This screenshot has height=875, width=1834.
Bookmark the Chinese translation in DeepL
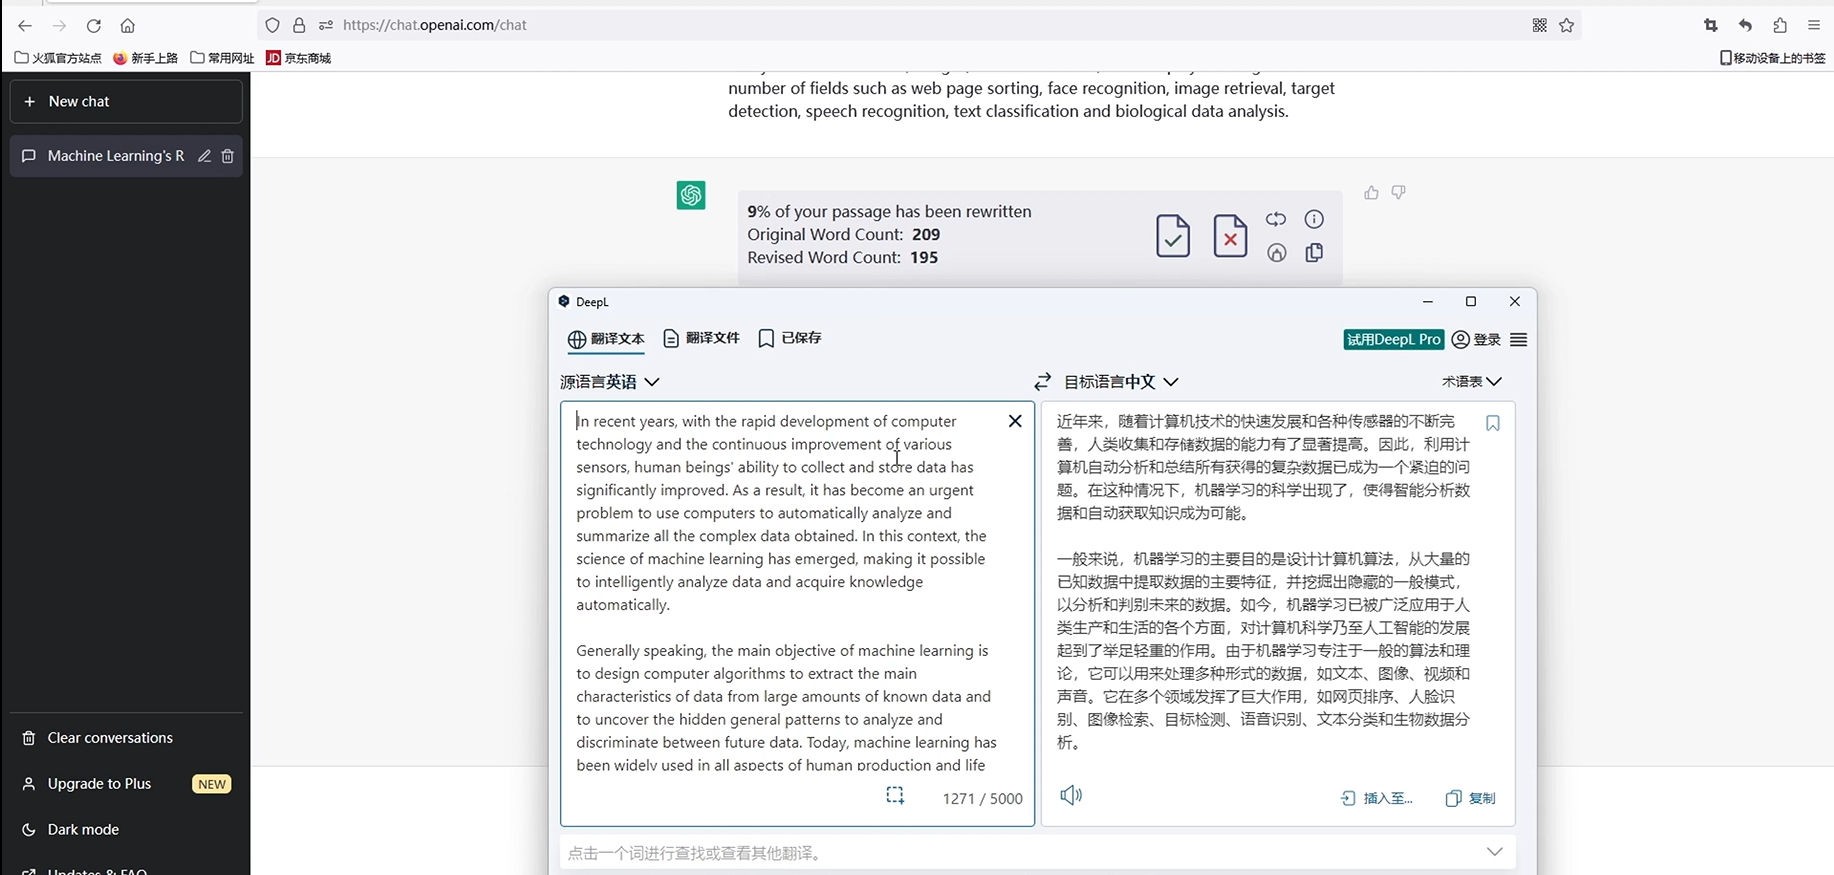click(1493, 423)
